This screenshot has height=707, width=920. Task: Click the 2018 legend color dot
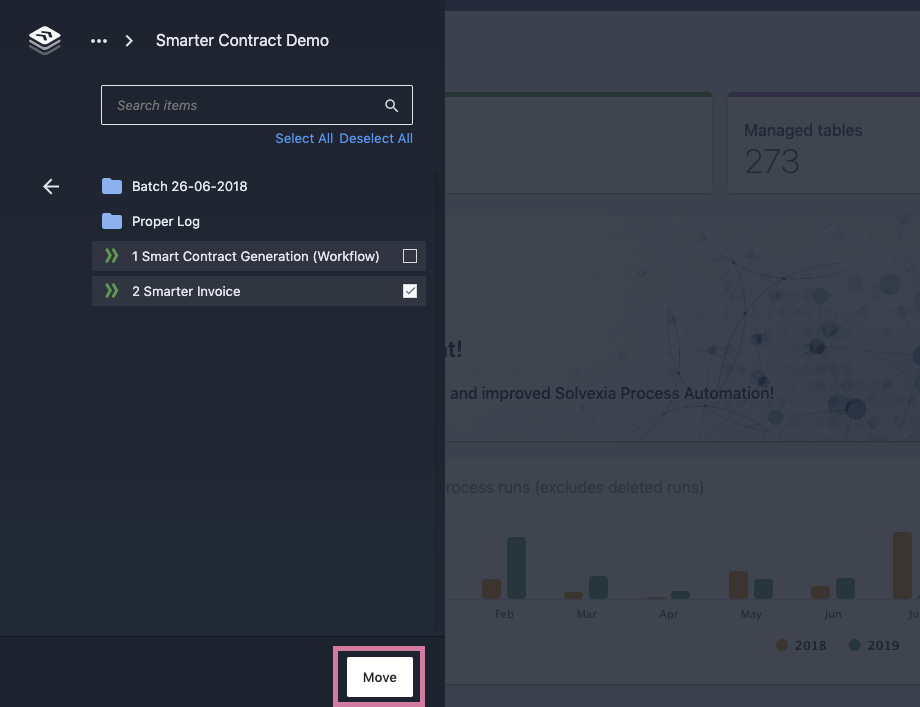click(782, 645)
